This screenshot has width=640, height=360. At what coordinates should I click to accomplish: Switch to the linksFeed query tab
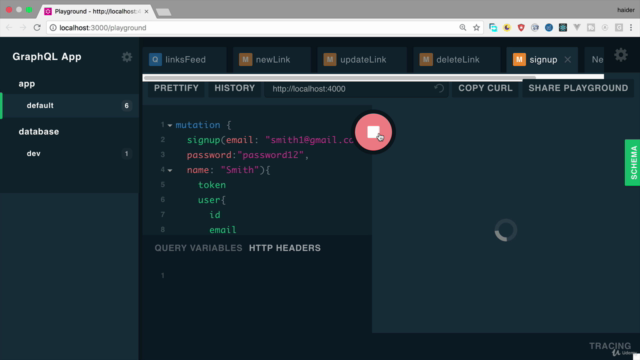[184, 60]
